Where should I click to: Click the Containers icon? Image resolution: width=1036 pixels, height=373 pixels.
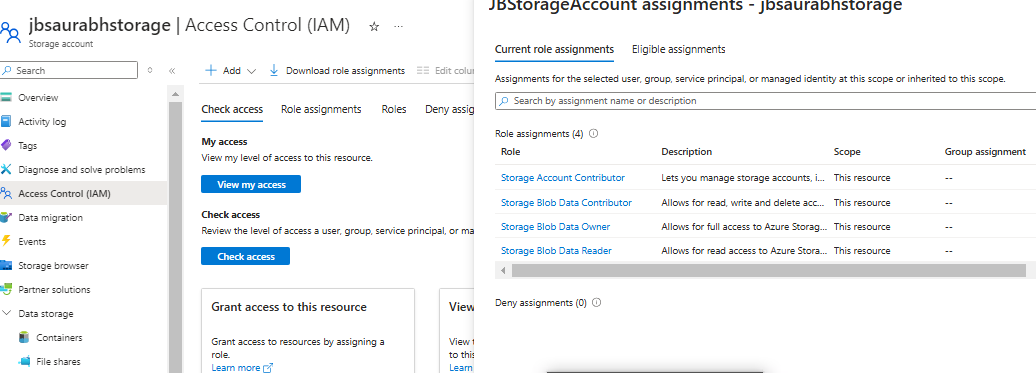click(x=24, y=337)
